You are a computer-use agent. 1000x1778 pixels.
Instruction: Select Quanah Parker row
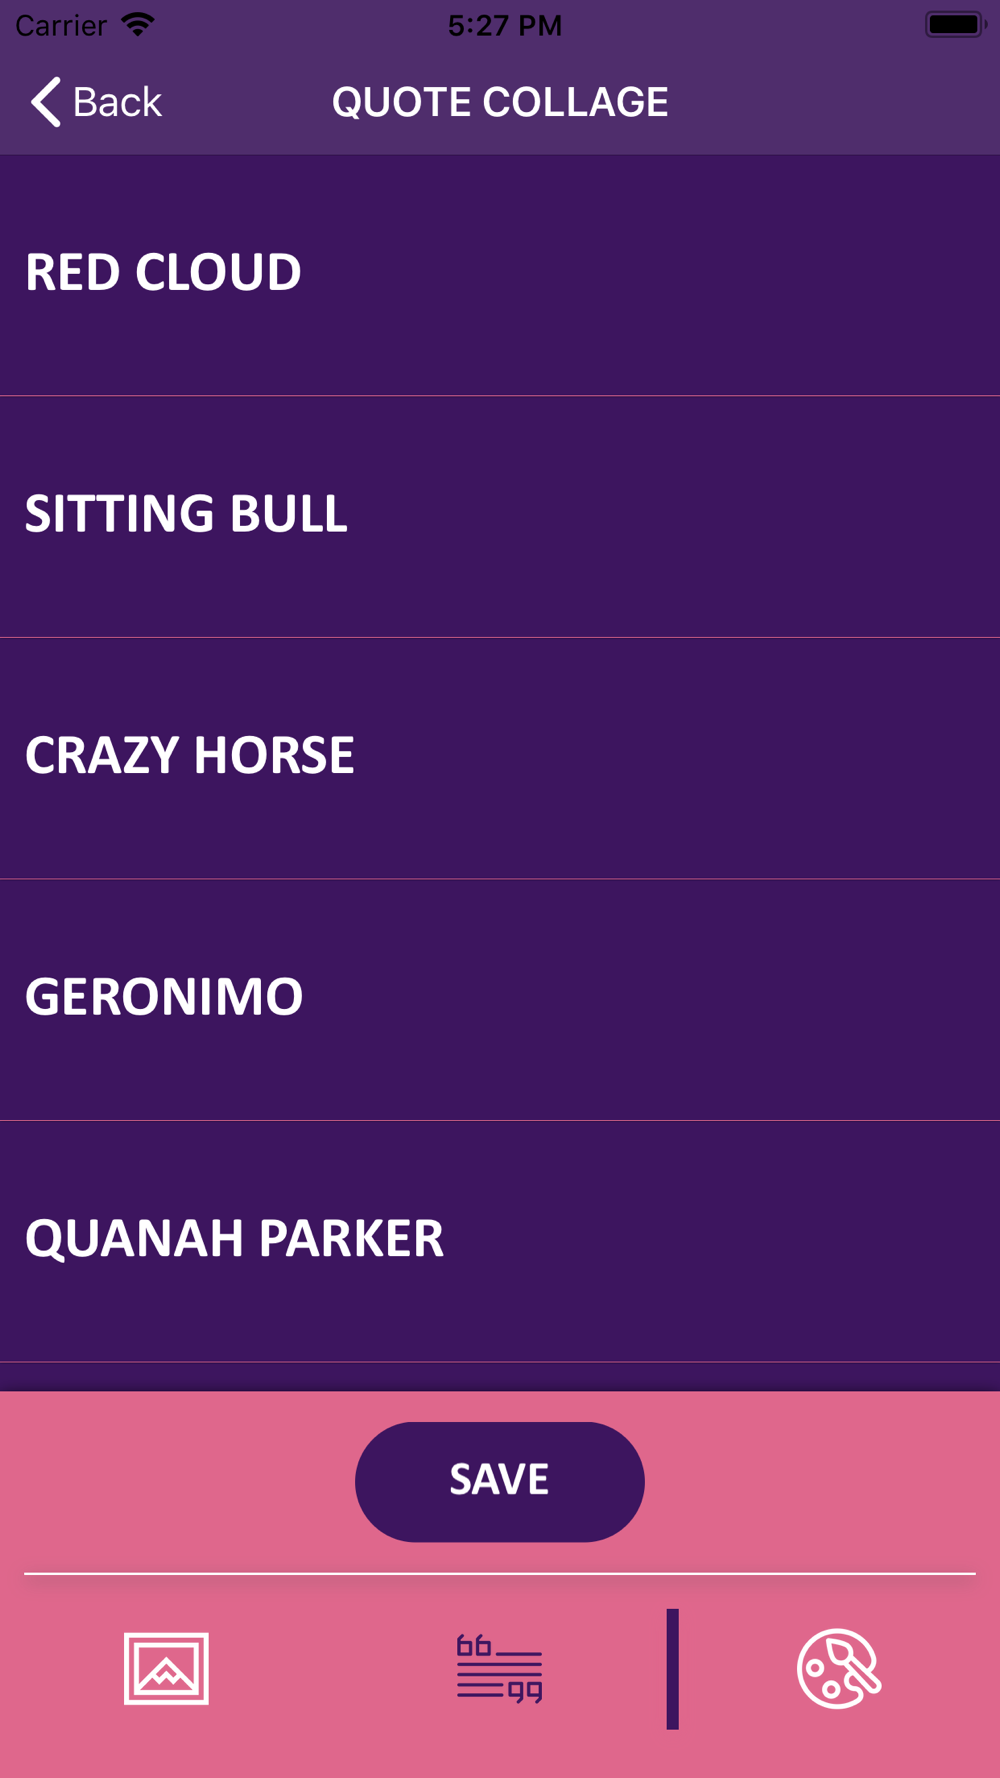click(500, 1241)
